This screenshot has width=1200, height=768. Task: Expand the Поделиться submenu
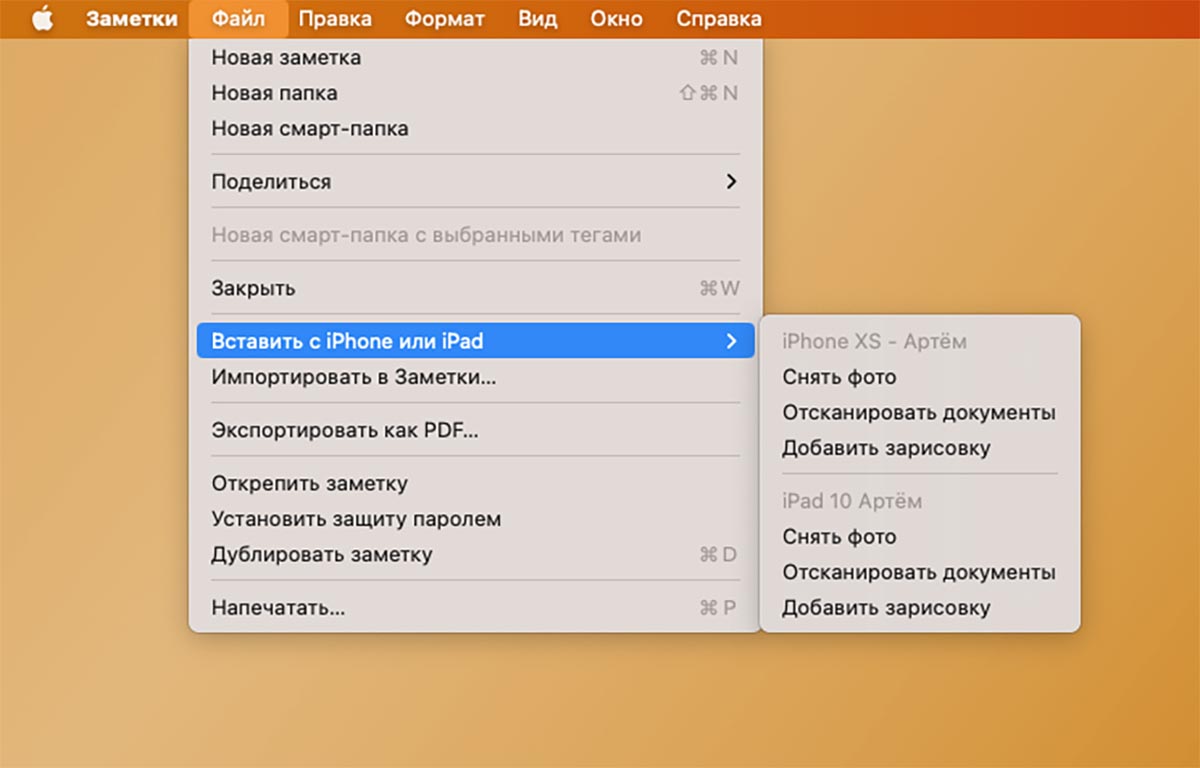475,182
